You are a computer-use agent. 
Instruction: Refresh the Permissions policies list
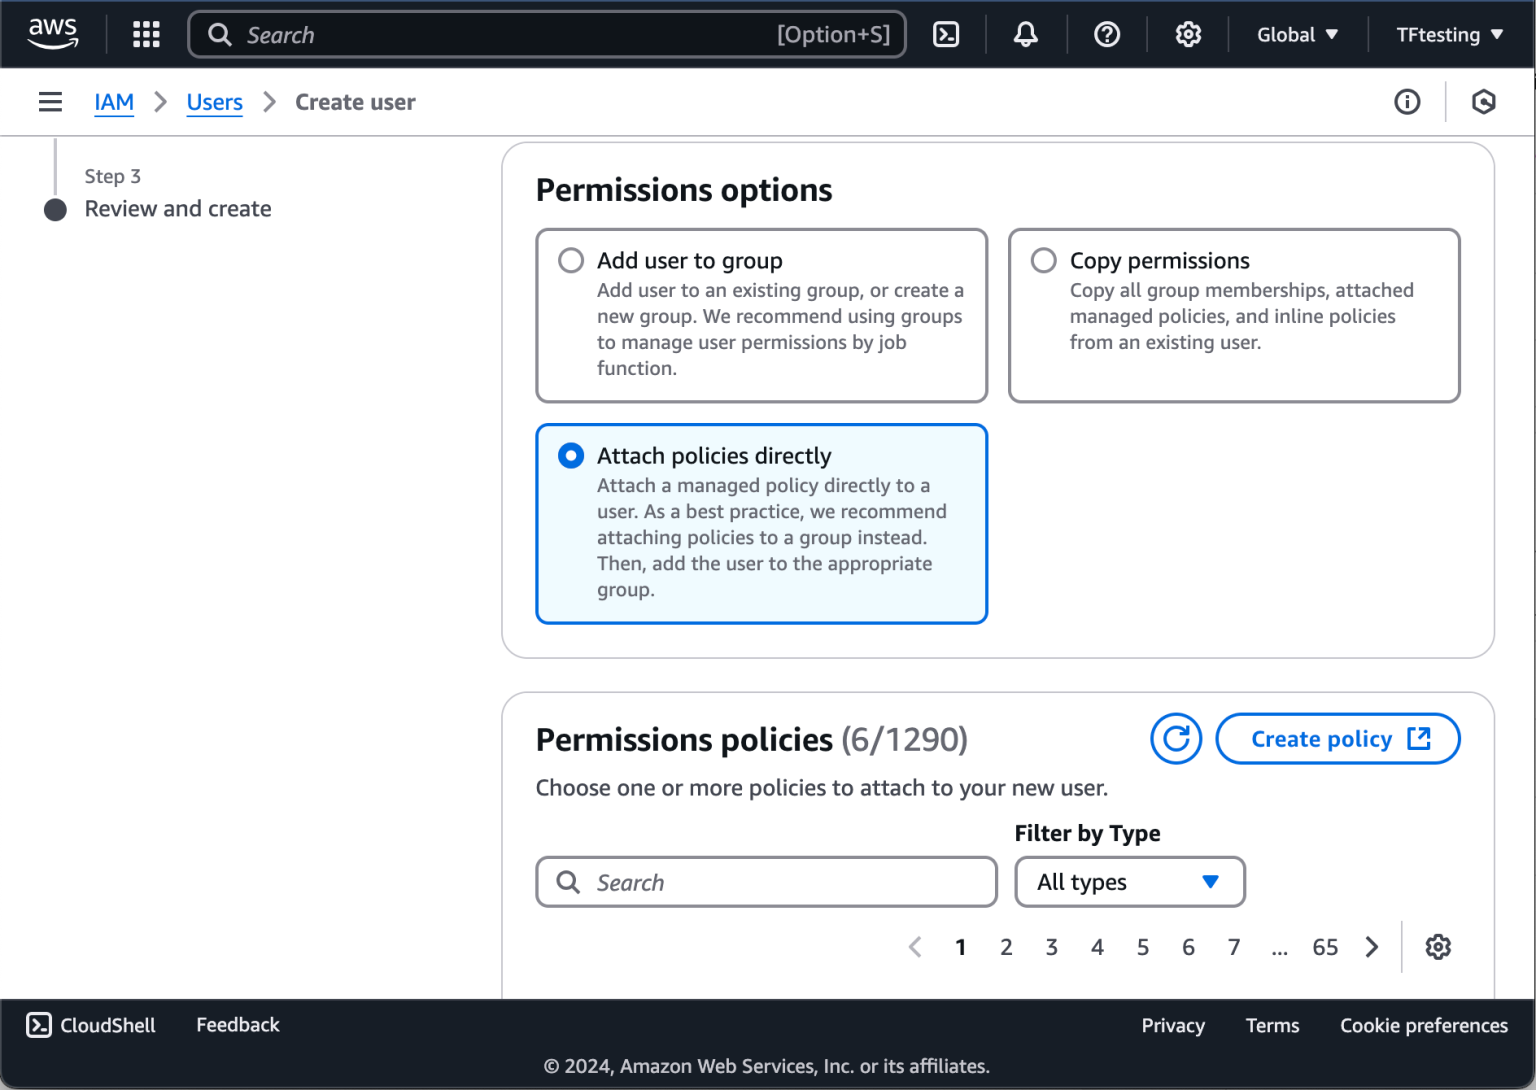click(x=1176, y=738)
